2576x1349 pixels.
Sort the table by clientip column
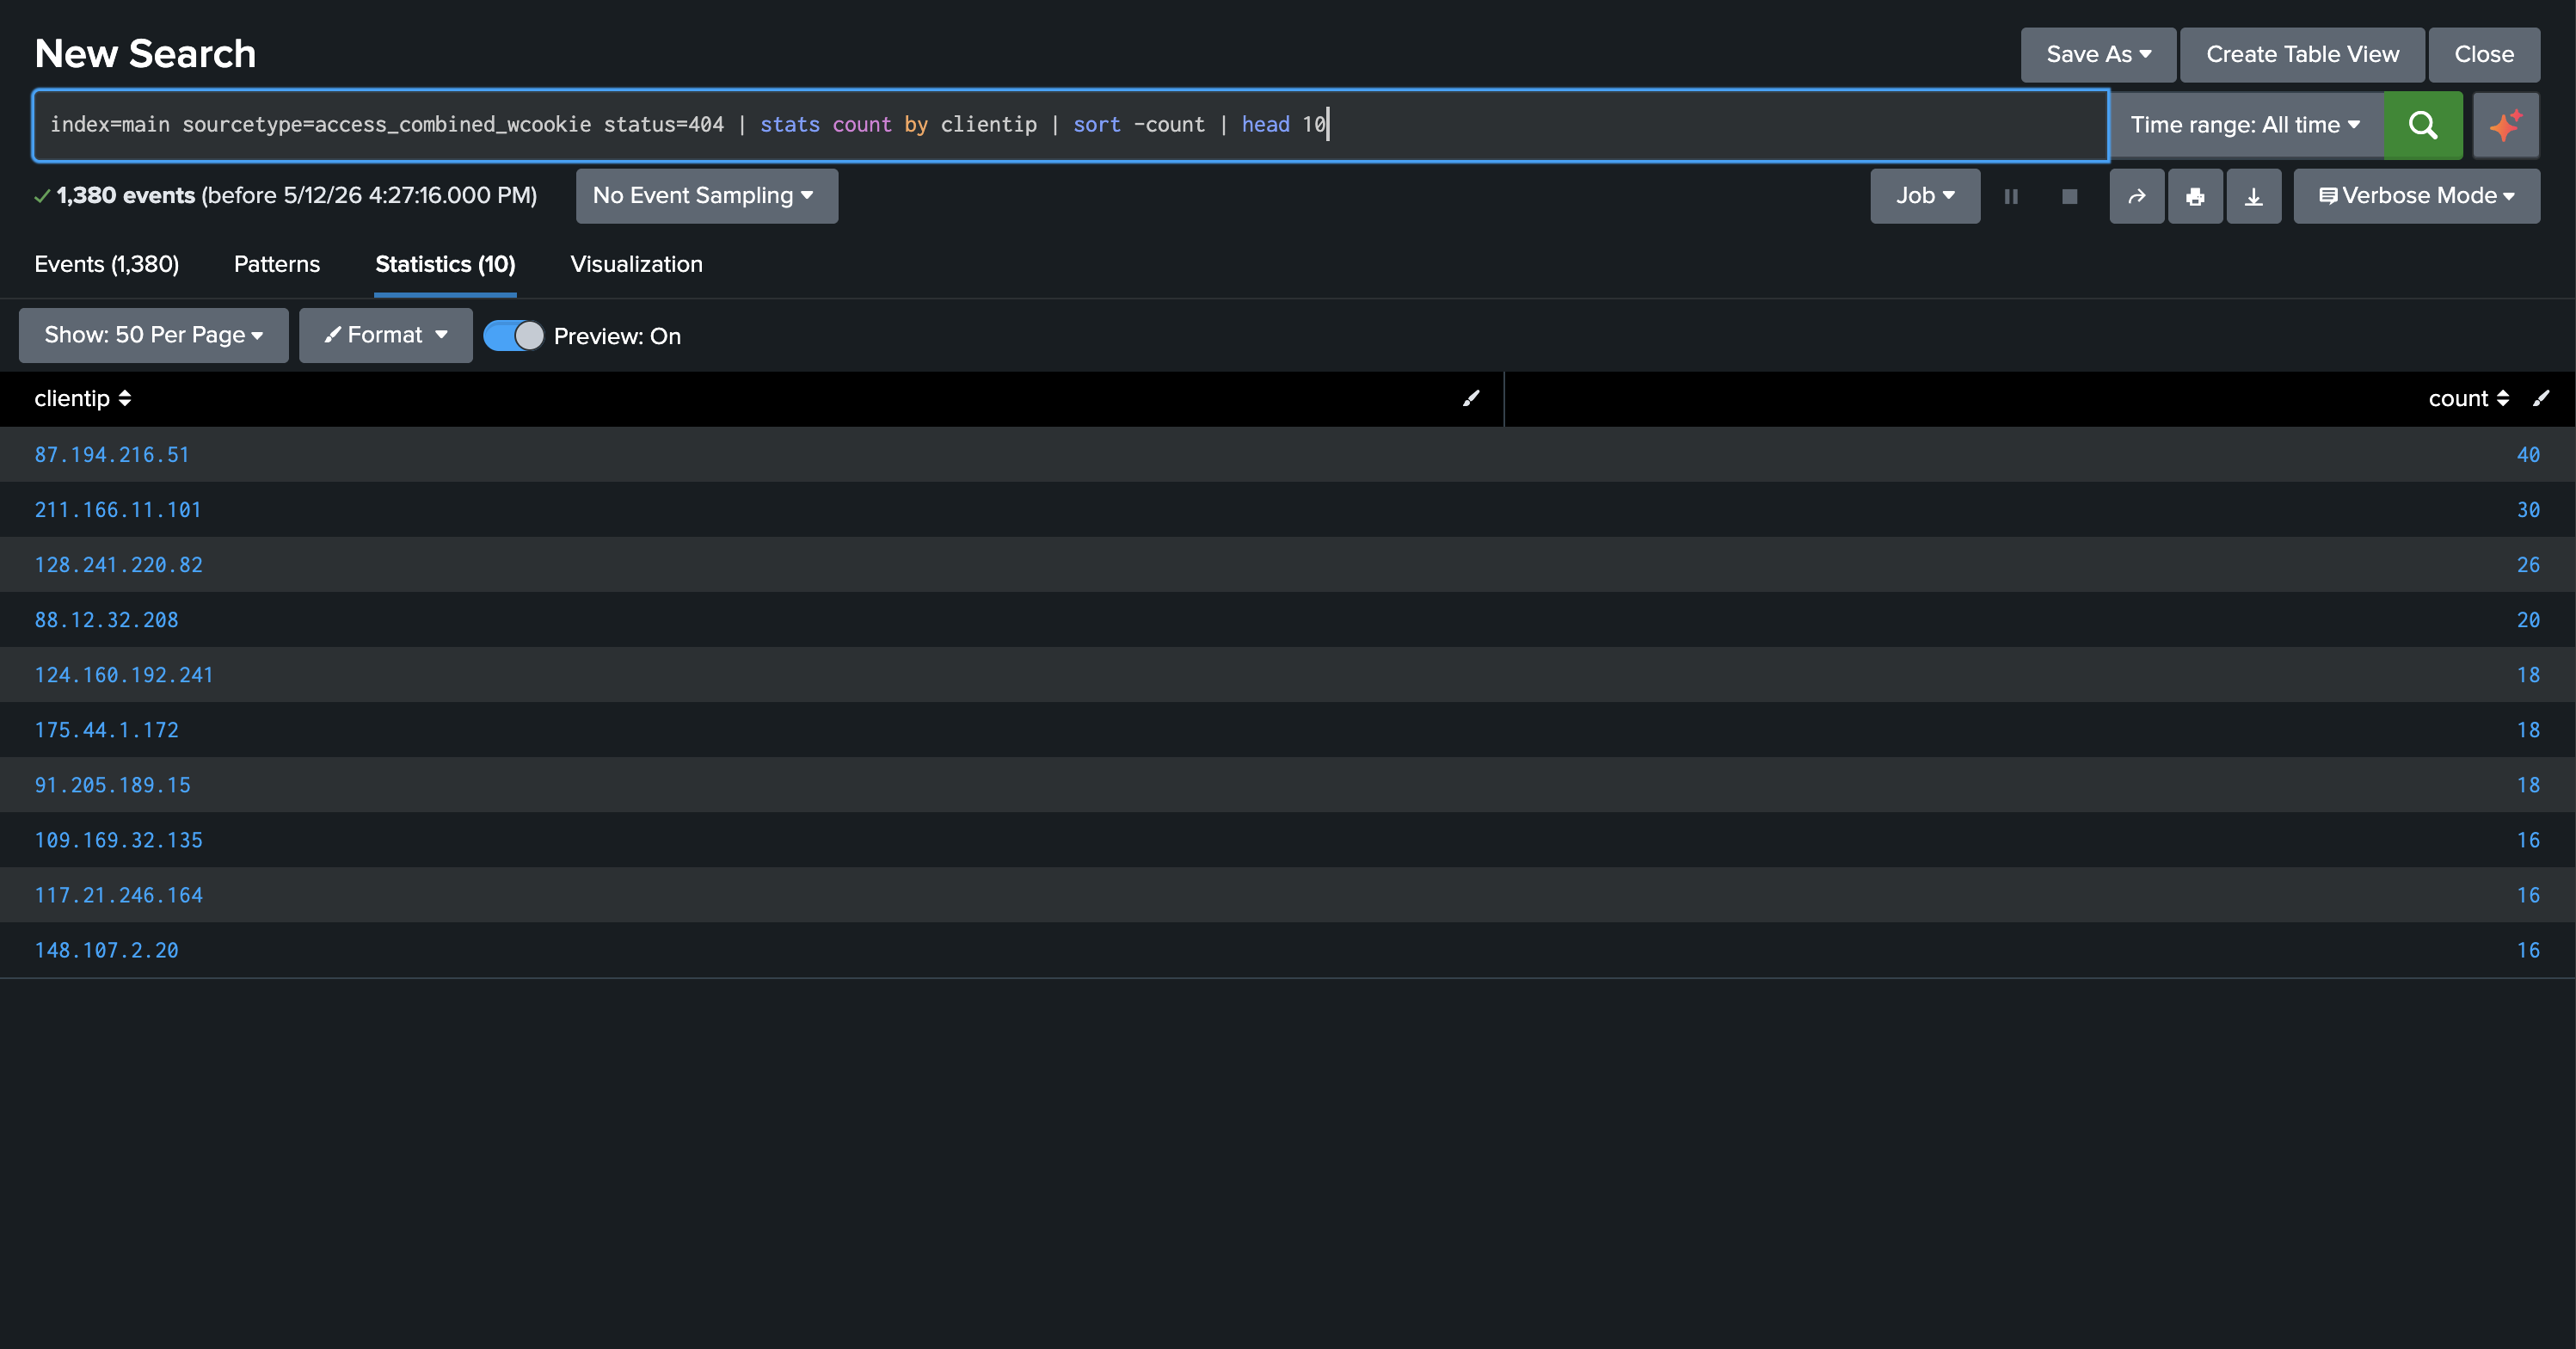(x=83, y=398)
